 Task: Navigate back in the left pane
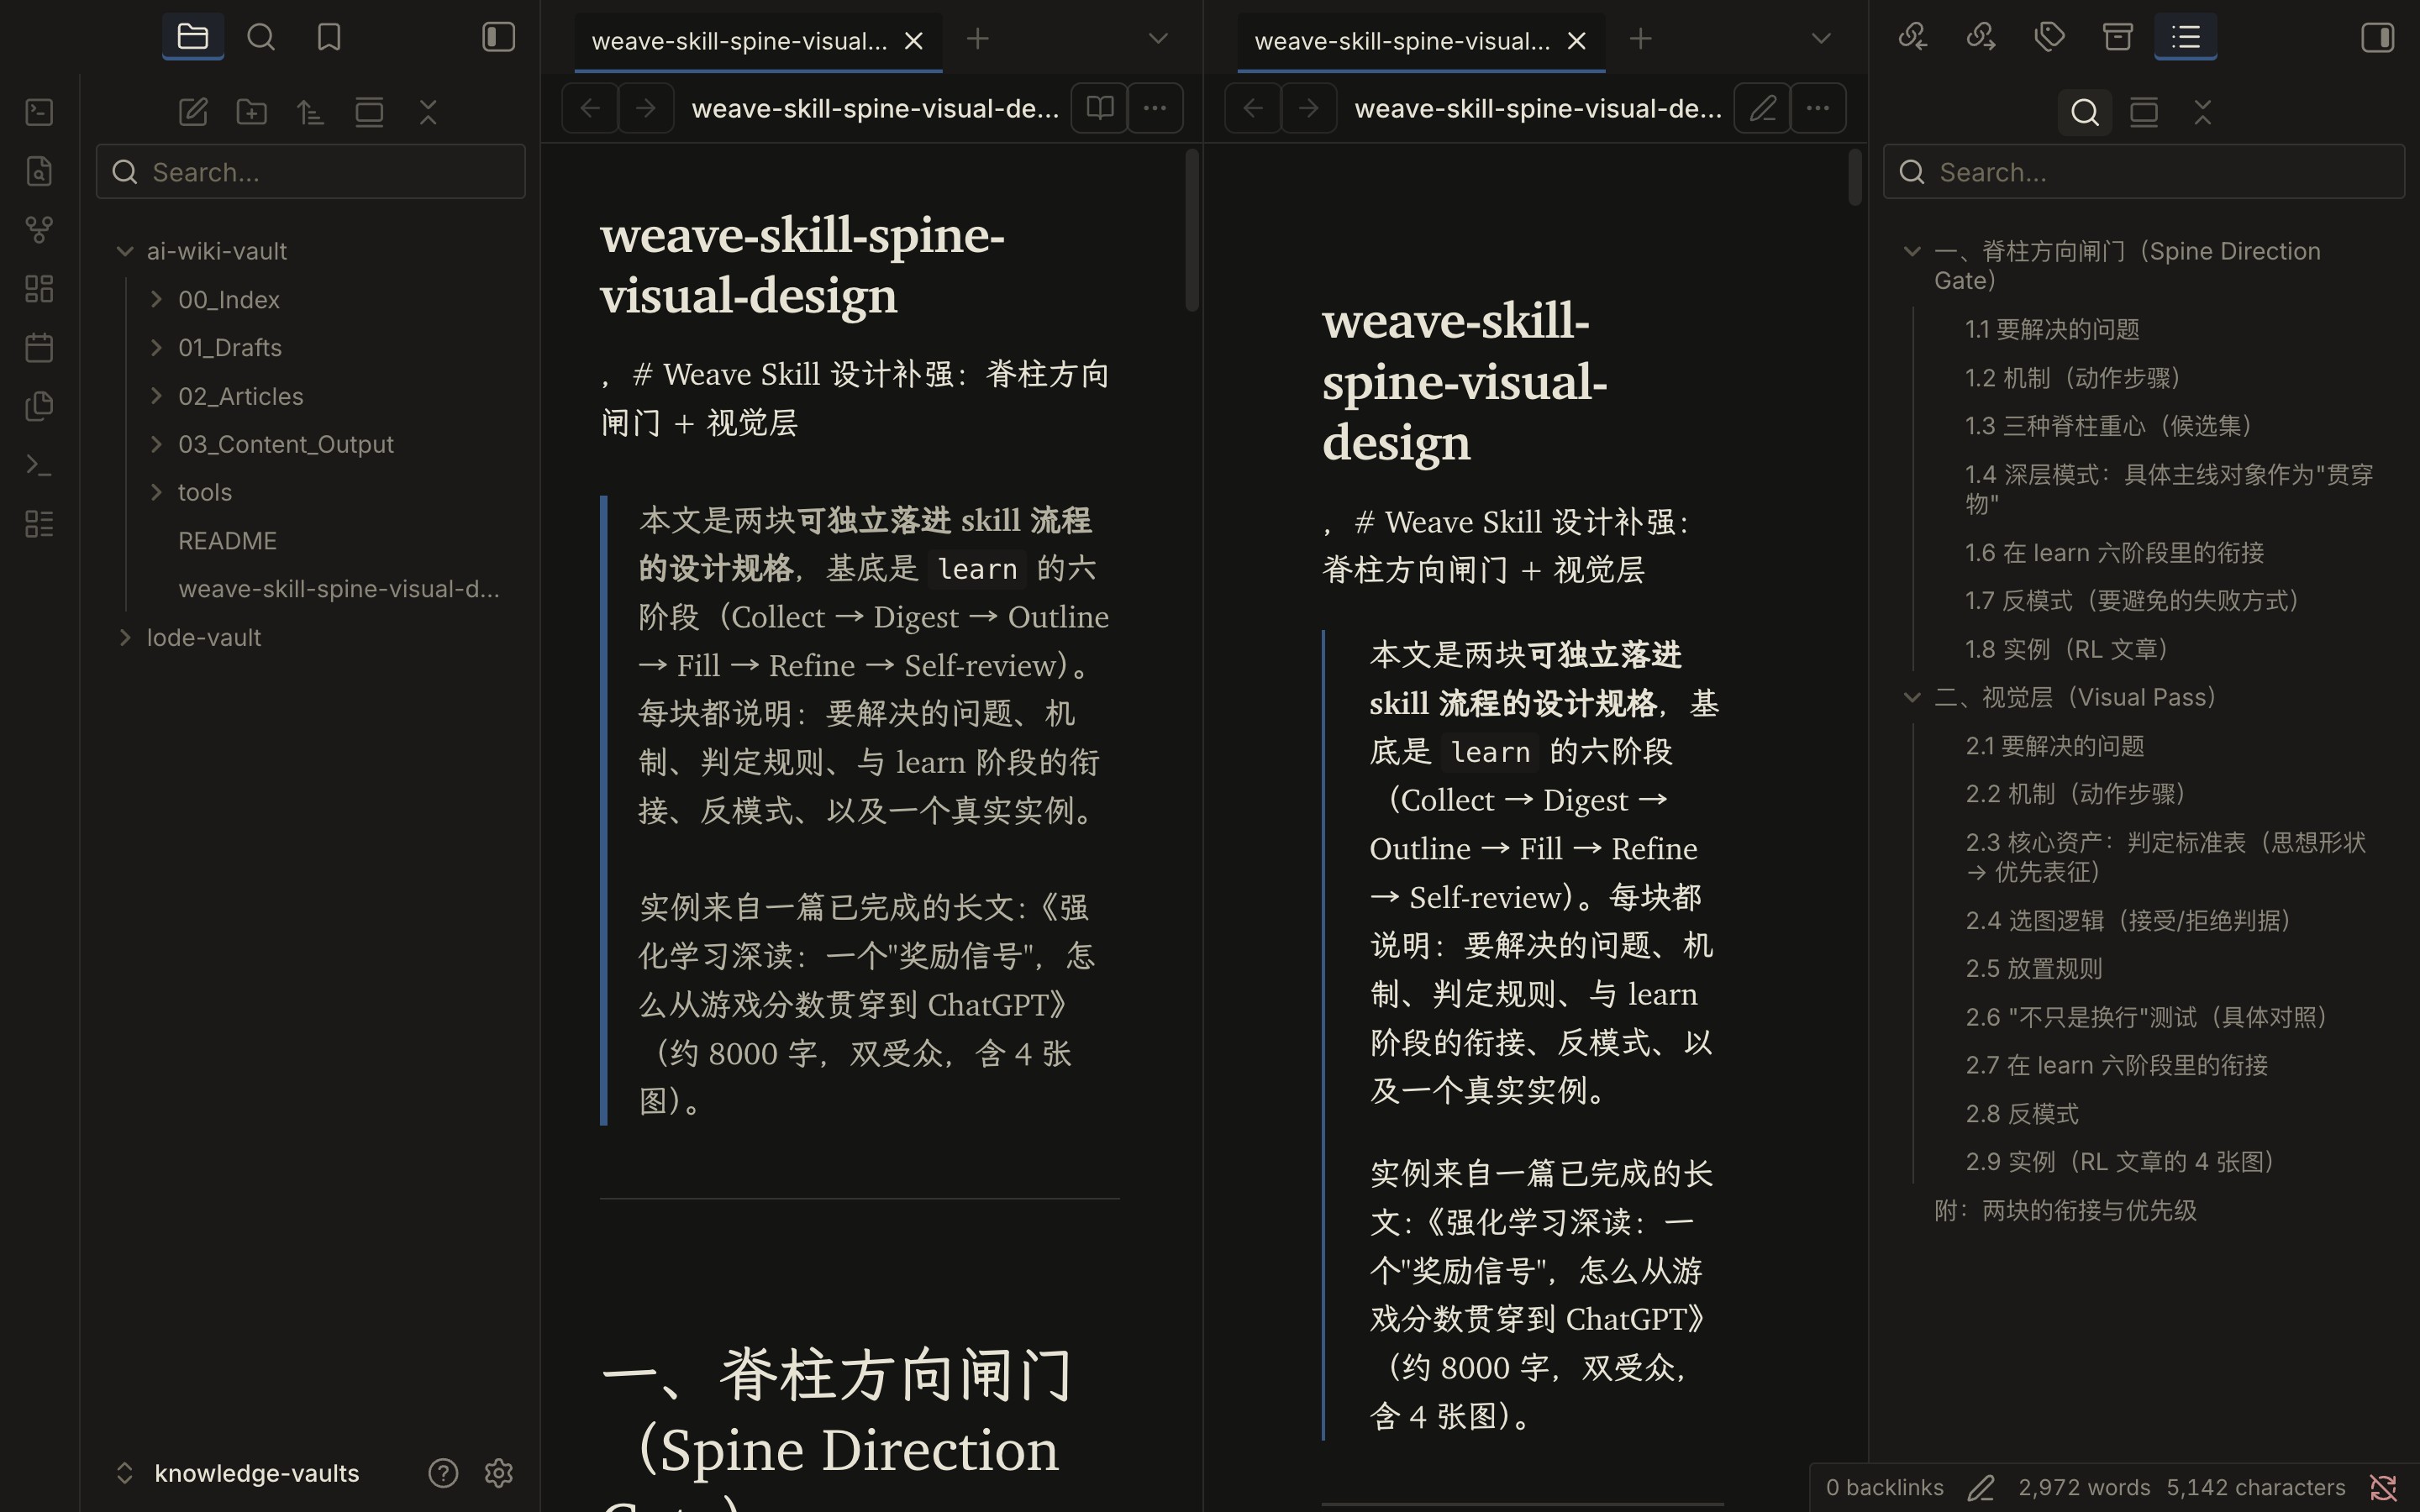pyautogui.click(x=590, y=108)
